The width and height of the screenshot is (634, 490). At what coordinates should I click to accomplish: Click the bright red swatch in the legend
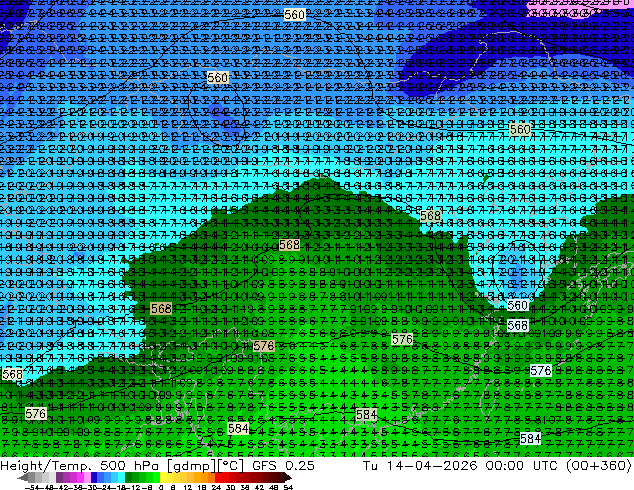(x=218, y=477)
